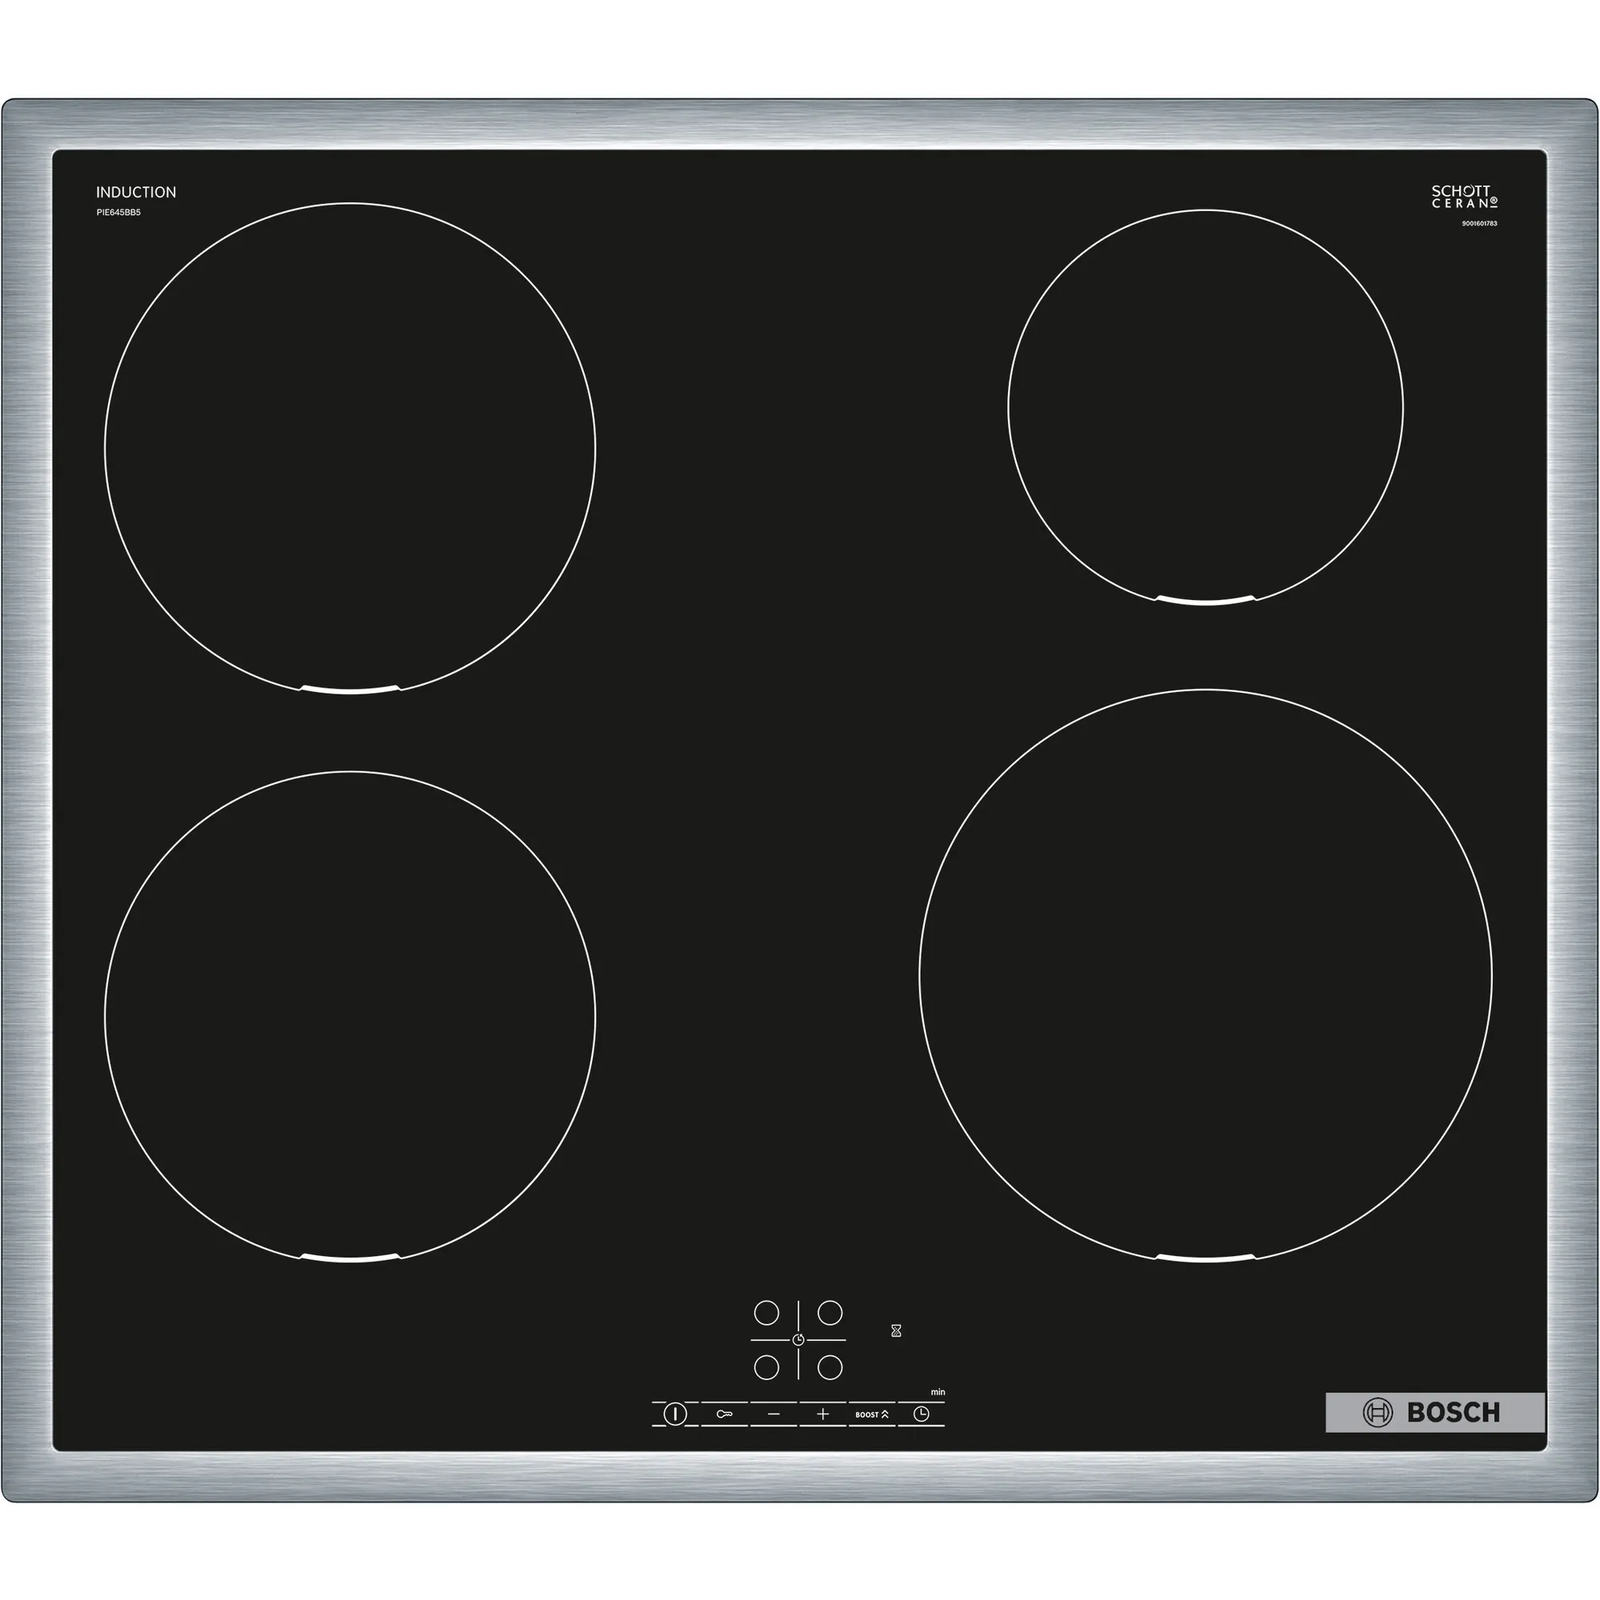Select the bottom-left zone selector circle
Viewport: 1600px width, 1600px height.
[x=766, y=1367]
